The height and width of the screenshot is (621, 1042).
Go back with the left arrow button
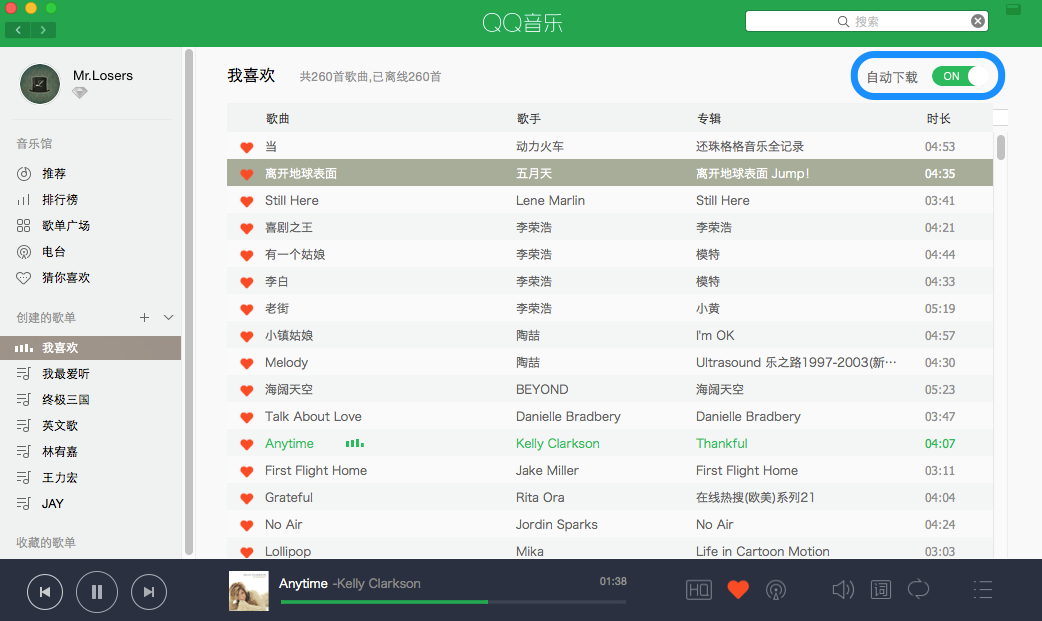coord(18,30)
